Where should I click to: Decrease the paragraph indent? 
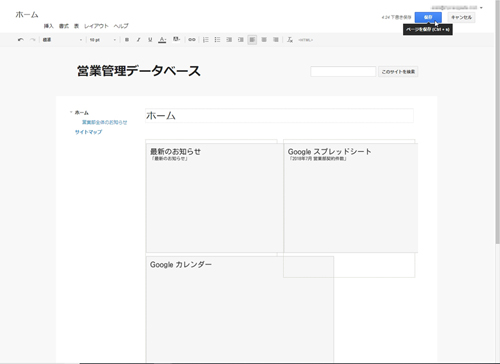(229, 40)
